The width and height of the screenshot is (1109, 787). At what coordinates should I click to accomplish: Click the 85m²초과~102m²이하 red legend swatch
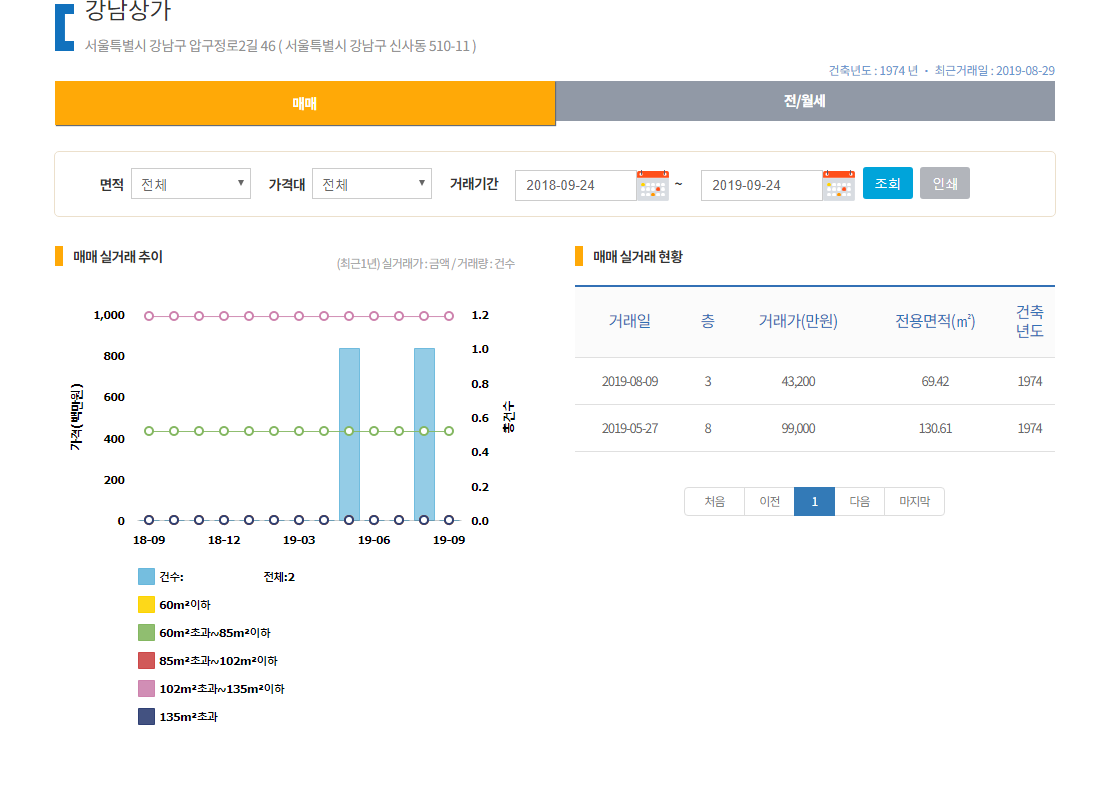click(146, 660)
